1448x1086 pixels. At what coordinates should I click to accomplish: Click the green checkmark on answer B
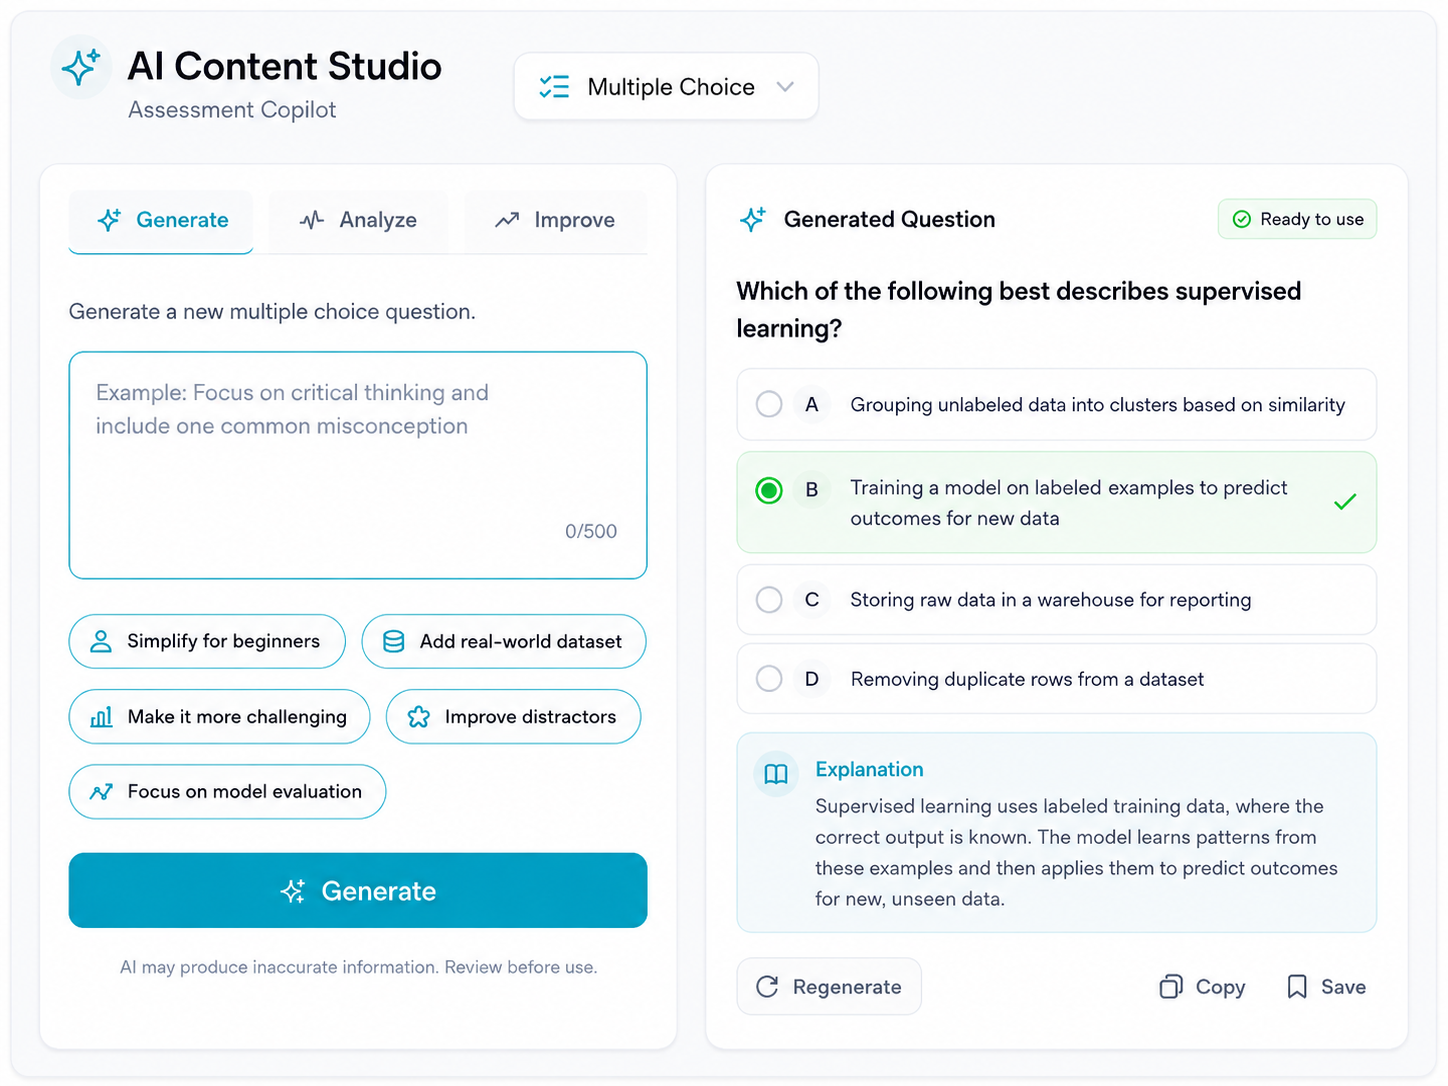coord(1345,502)
